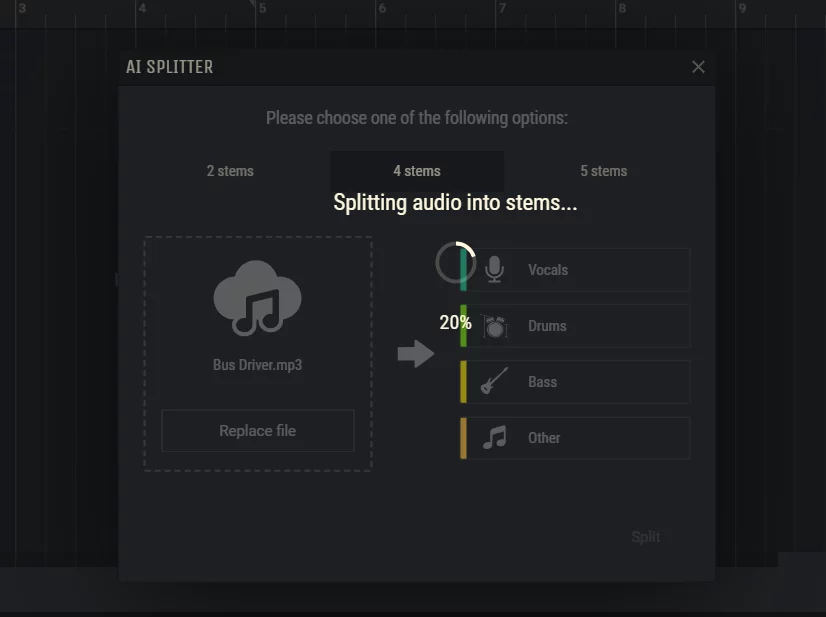The image size is (826, 617).
Task: Click the orange Other color strip
Action: (464, 438)
